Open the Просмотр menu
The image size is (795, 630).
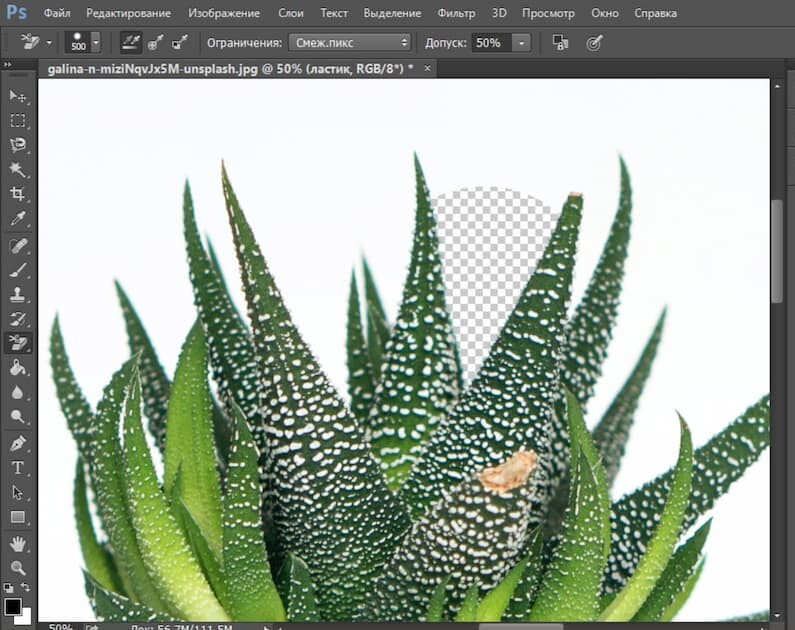point(548,13)
